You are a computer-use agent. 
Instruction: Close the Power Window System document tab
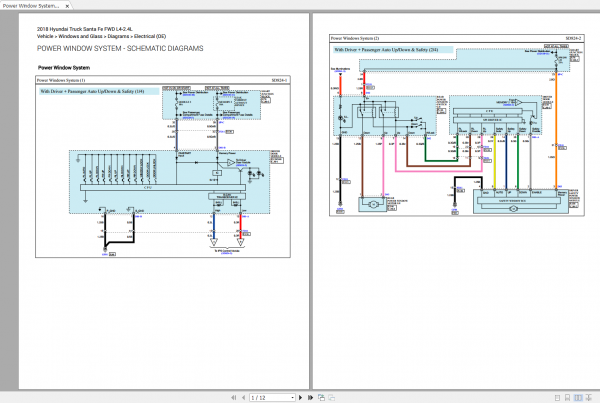67,6
